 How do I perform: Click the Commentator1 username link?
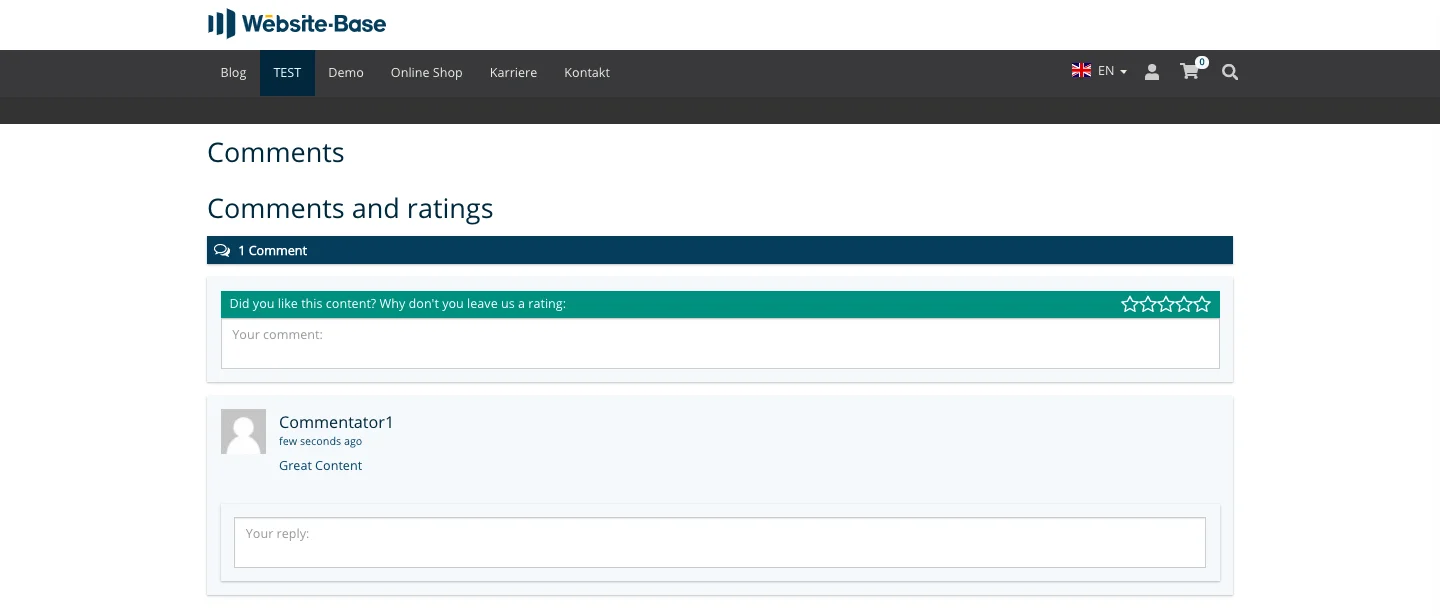[336, 422]
